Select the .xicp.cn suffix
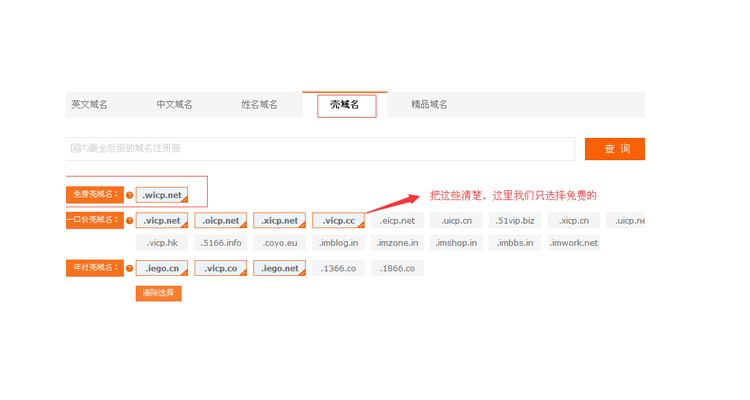The image size is (750, 400). click(x=574, y=221)
